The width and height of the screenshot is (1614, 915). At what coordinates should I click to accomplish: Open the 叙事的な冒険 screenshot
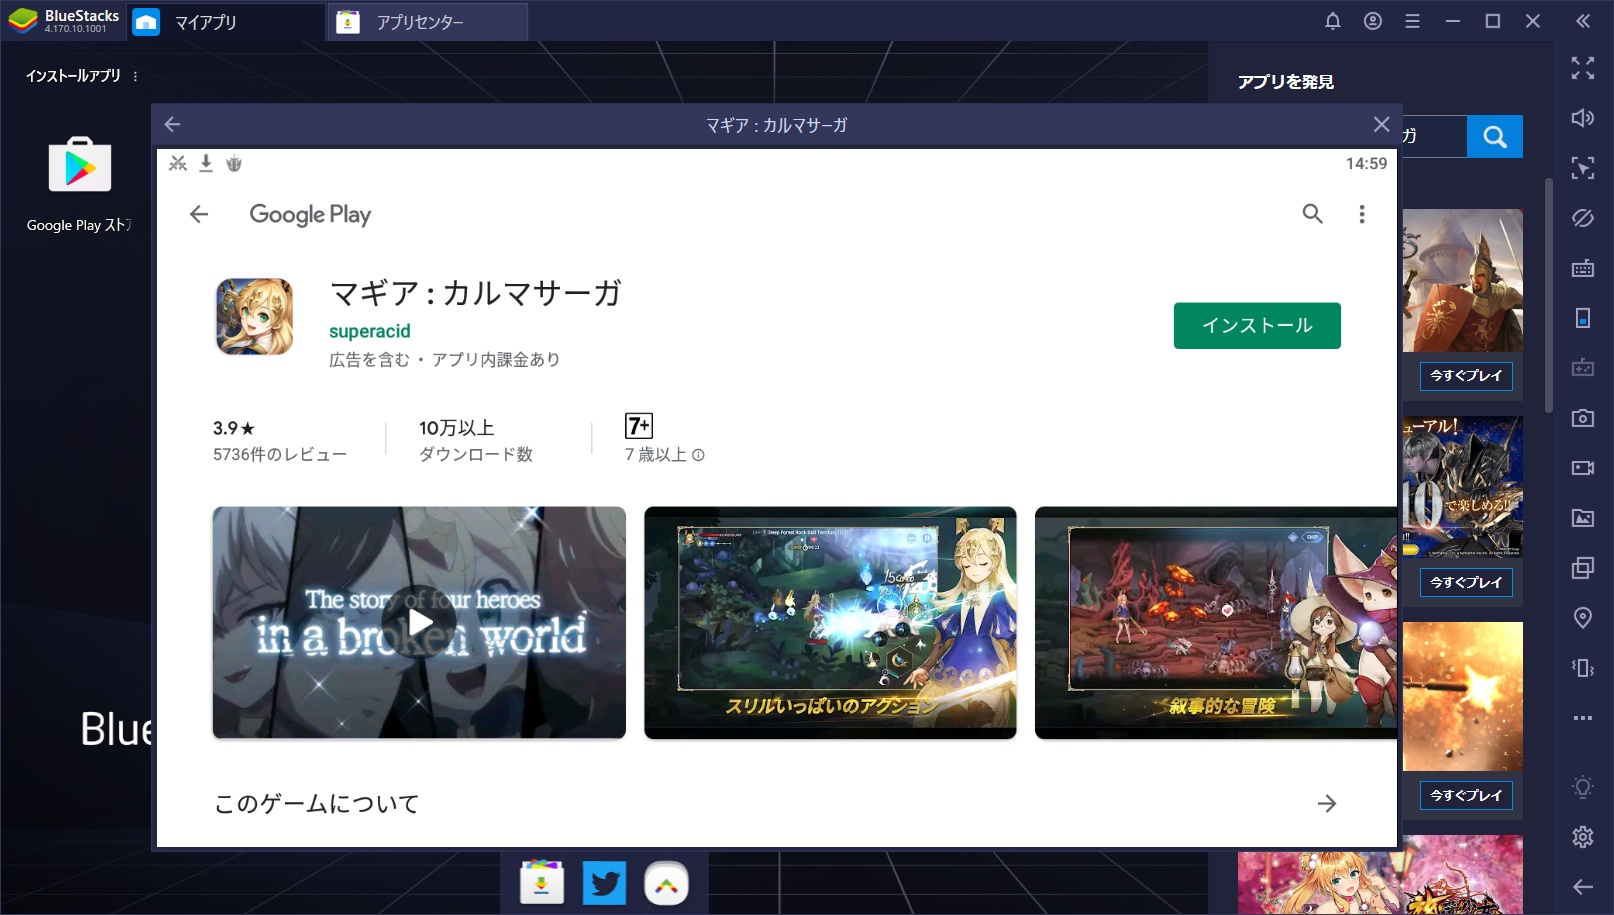pos(1216,622)
